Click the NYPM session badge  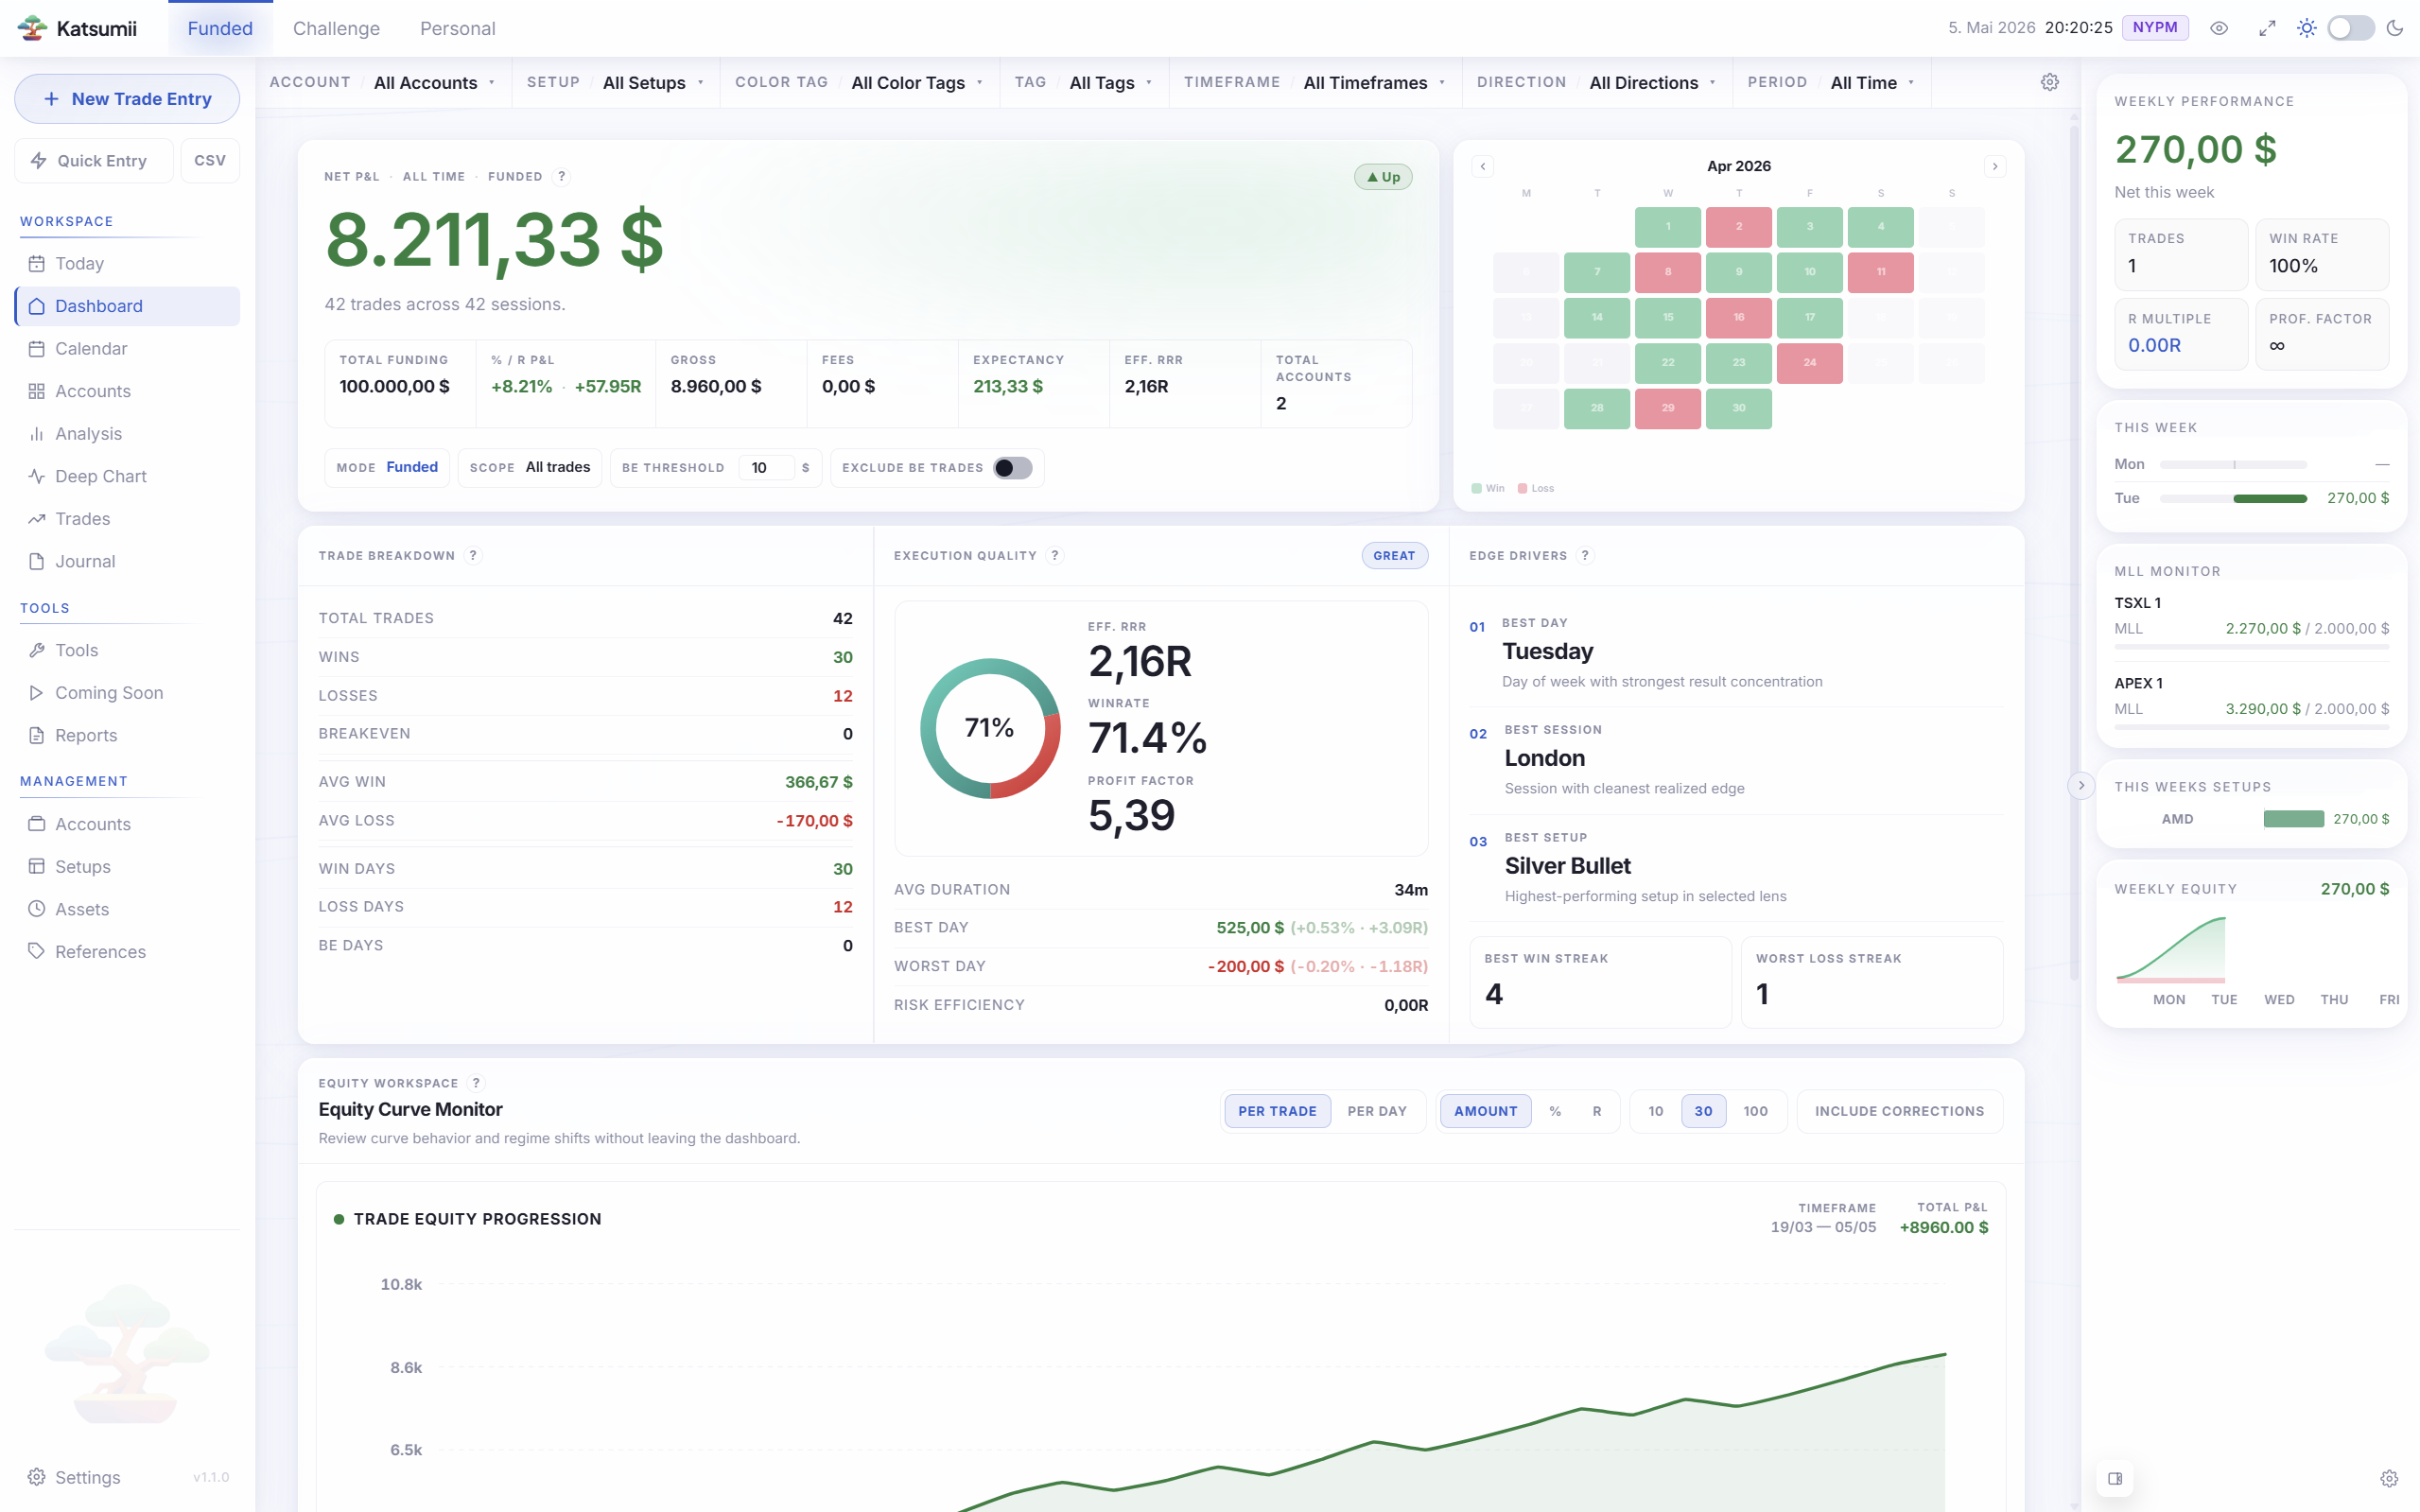pos(2155,28)
